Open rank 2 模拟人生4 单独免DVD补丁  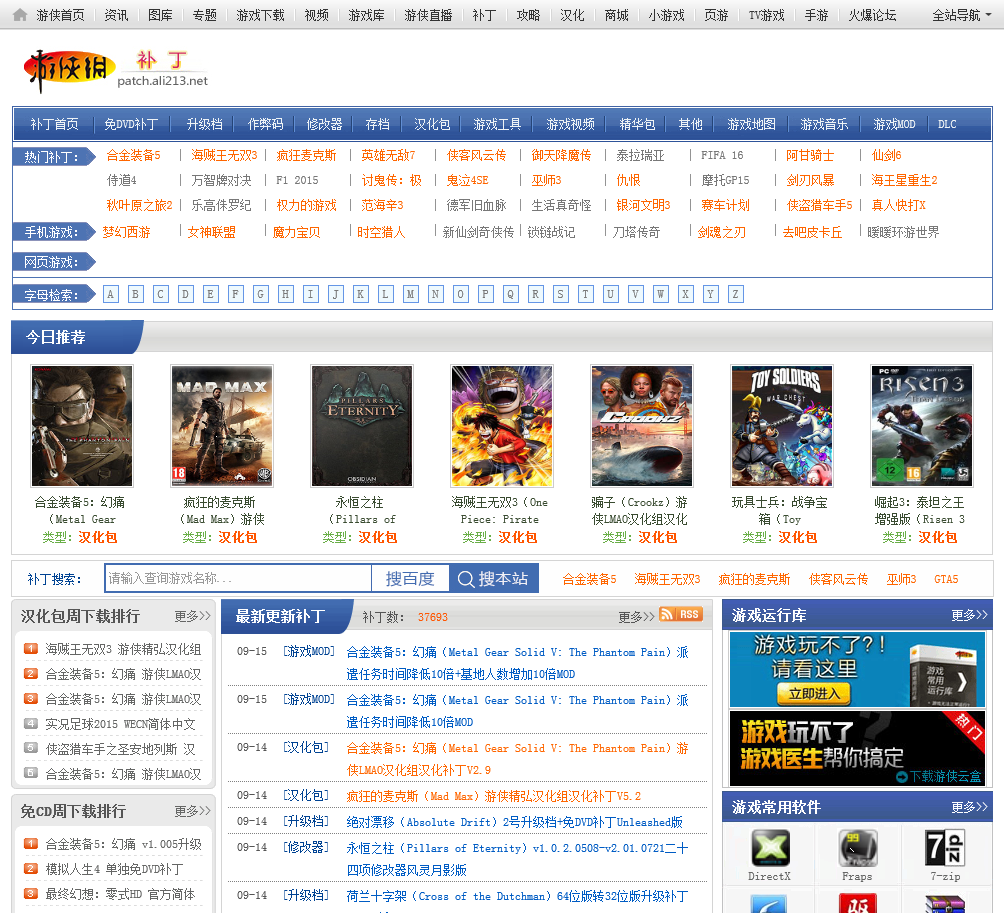pyautogui.click(x=114, y=869)
